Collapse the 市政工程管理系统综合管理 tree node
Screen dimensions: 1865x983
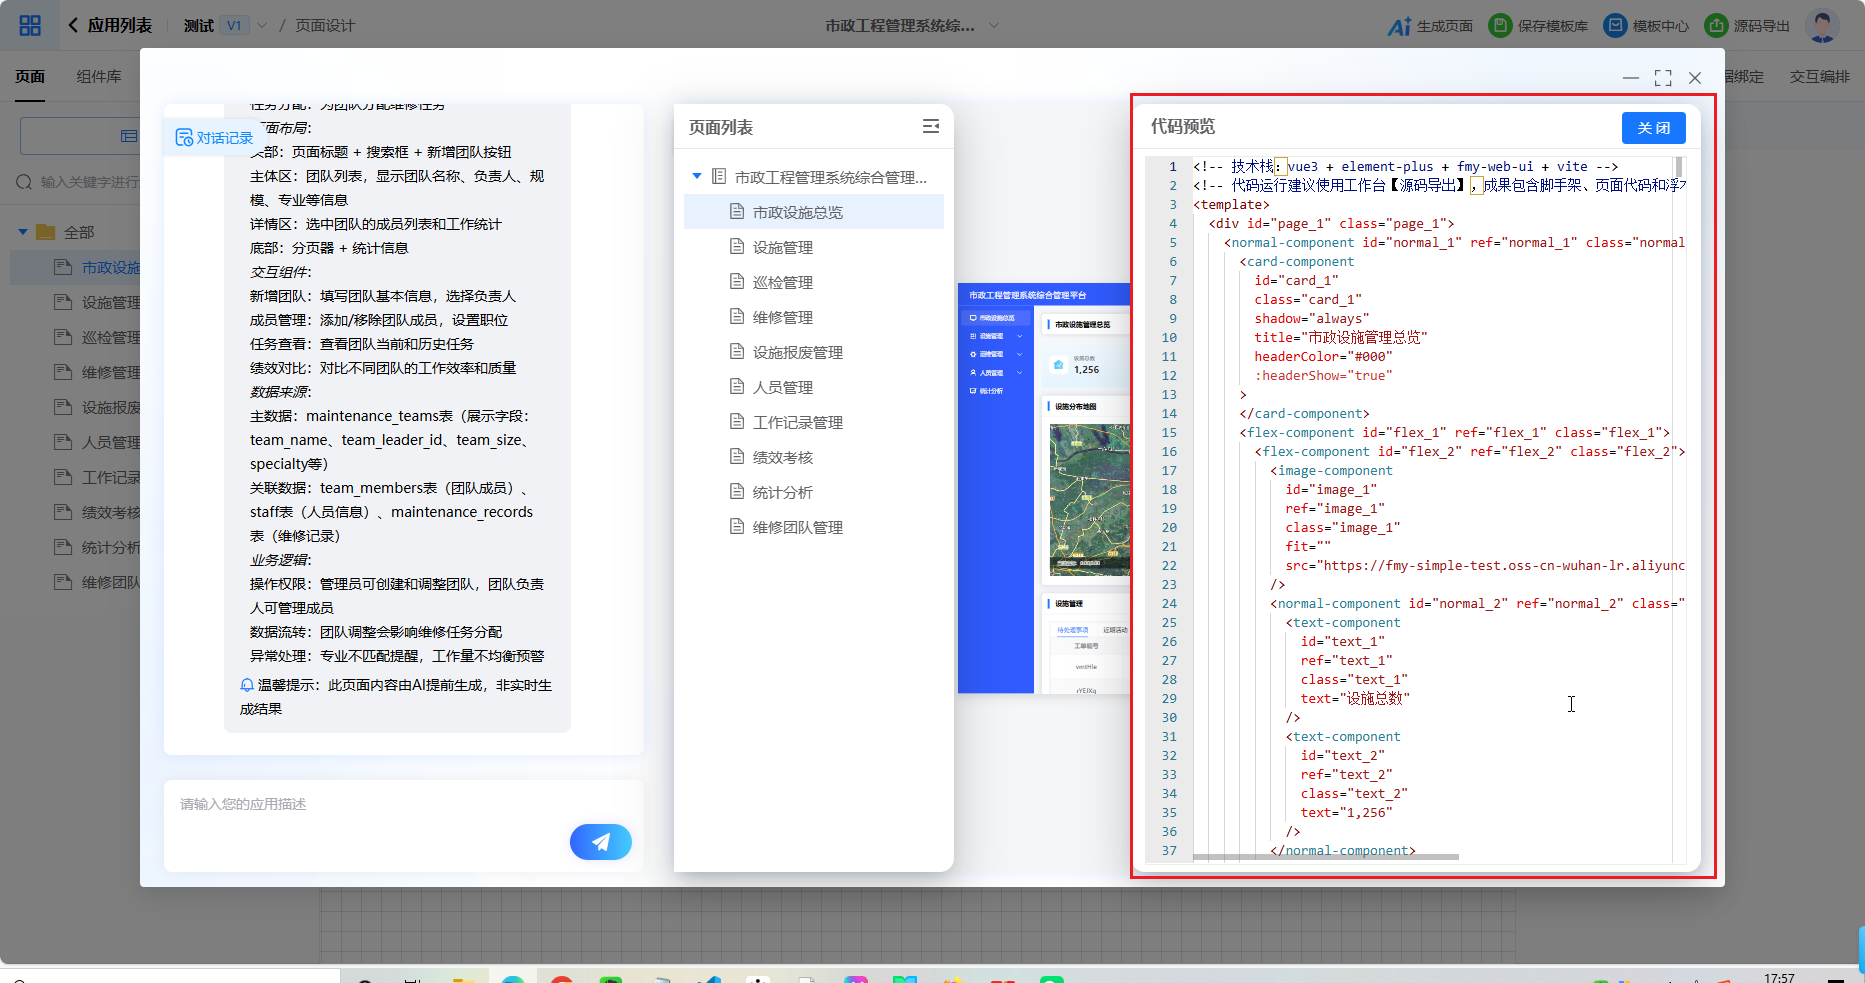click(697, 177)
